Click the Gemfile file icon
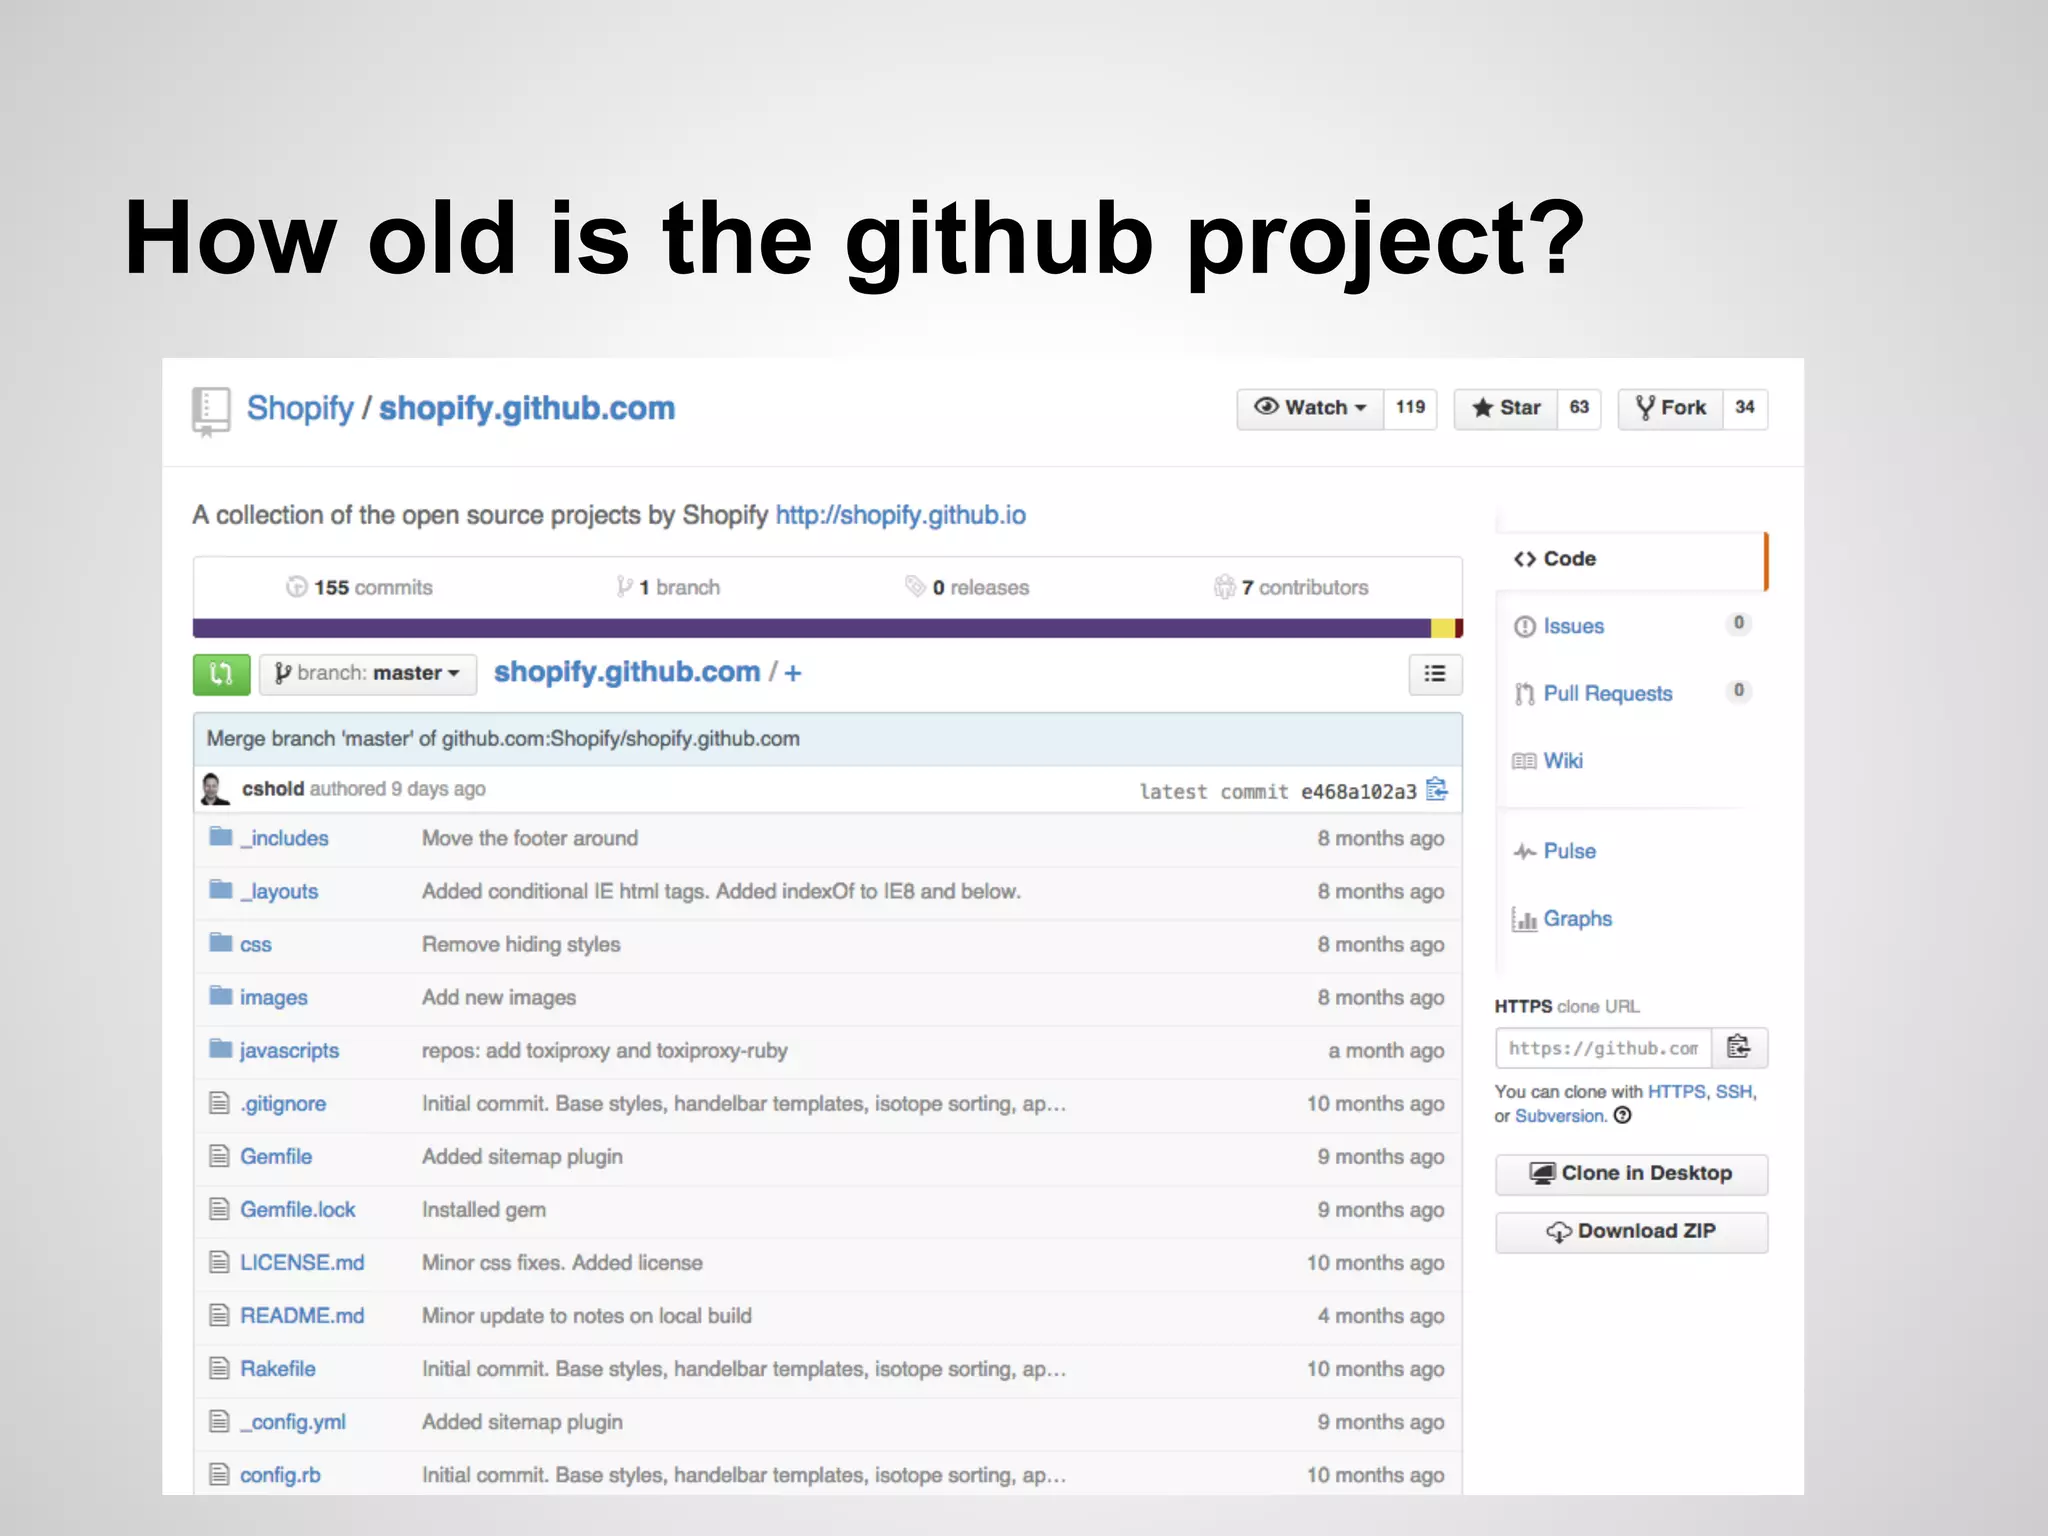2048x1536 pixels. coord(220,1156)
